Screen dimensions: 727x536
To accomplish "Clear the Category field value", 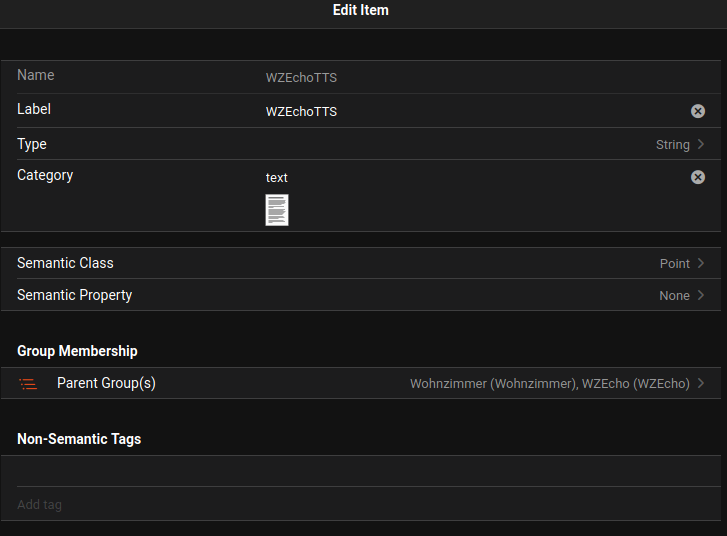I will pos(698,177).
